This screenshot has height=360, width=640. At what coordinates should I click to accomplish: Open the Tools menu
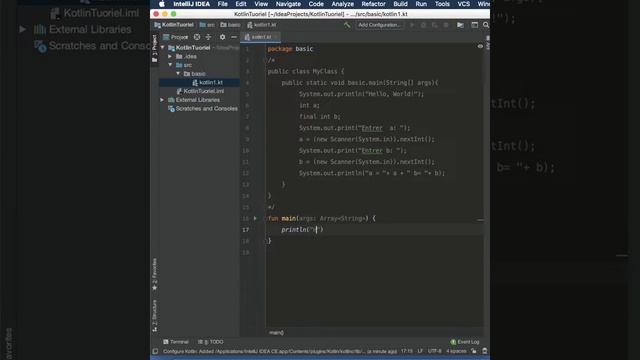pos(442,4)
